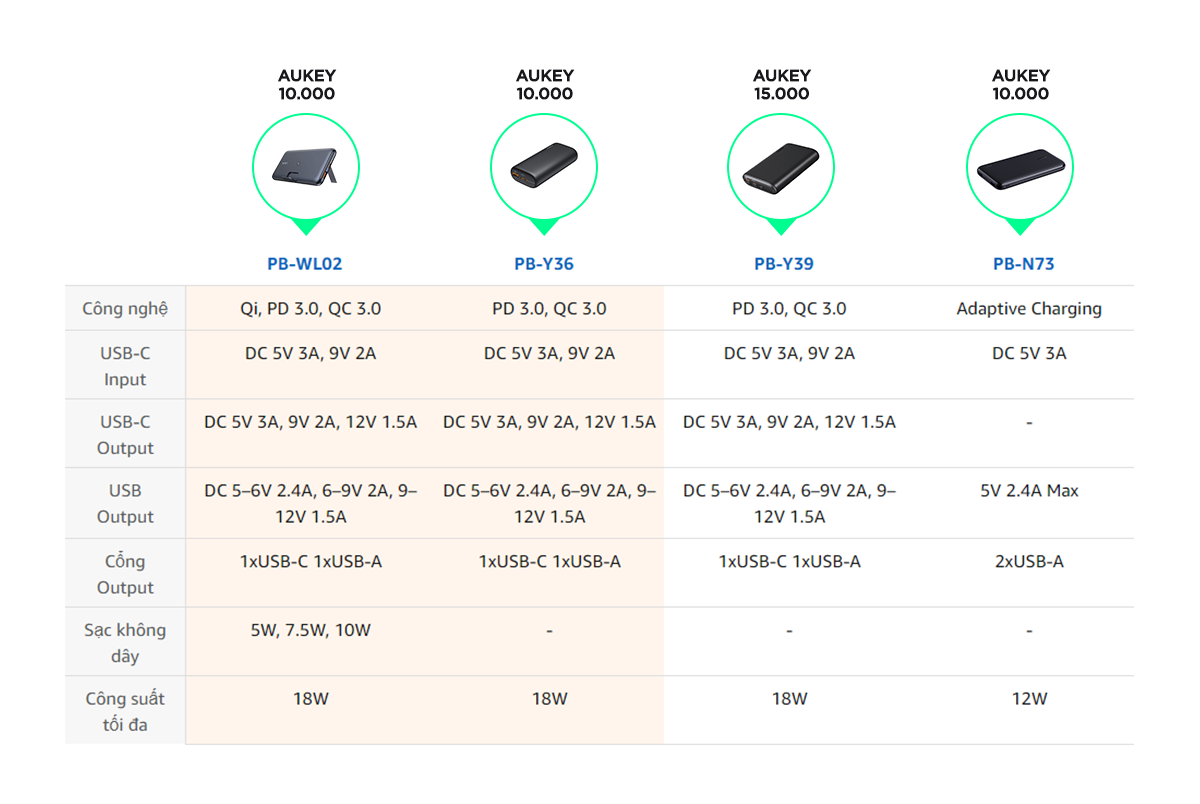Click the PB-Y36 power bank image

tap(544, 167)
